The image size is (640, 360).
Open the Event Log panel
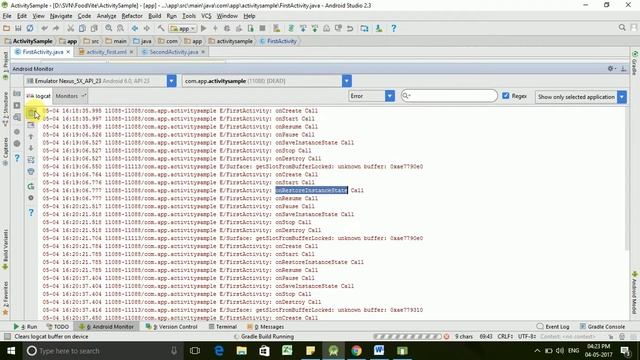553,327
